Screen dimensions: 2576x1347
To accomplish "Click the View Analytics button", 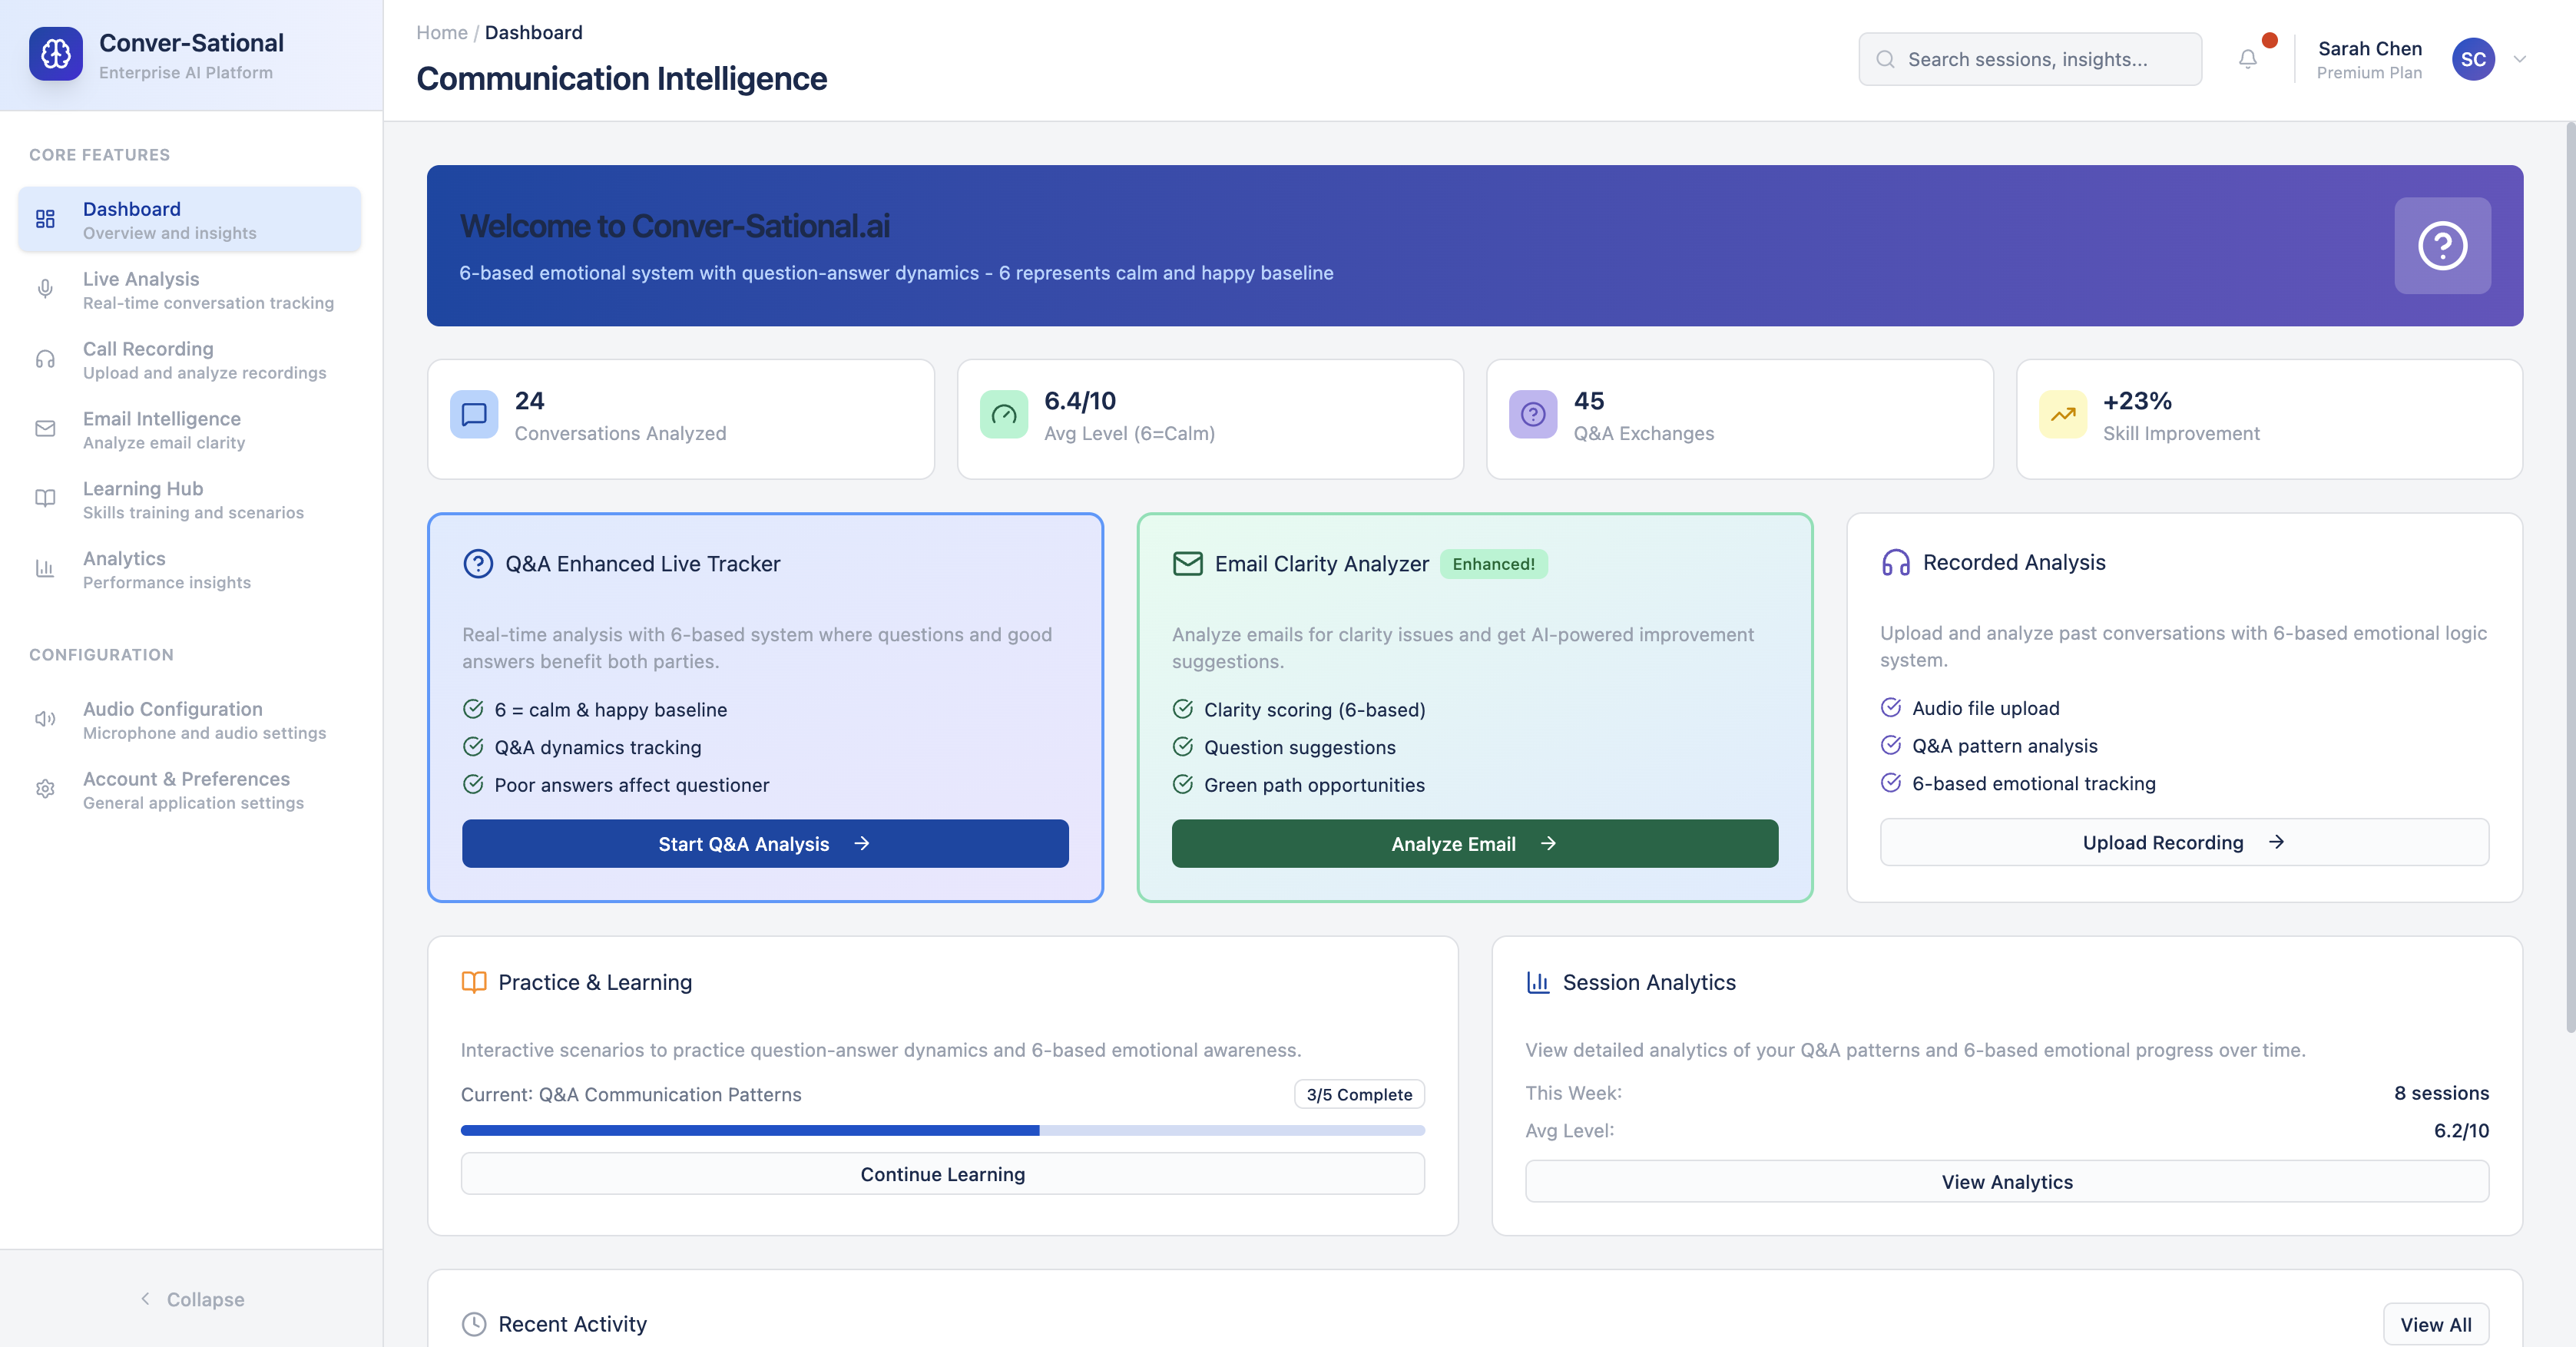I will [x=2007, y=1182].
